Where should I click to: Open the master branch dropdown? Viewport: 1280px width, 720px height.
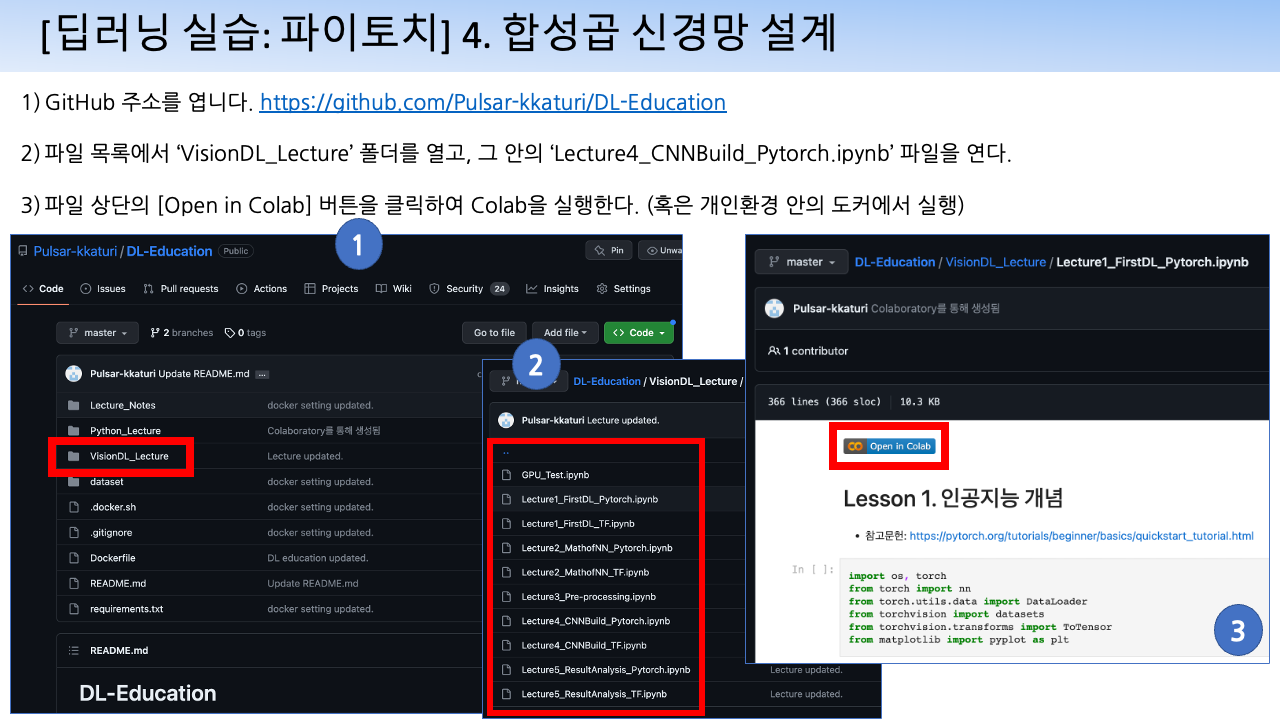point(96,332)
